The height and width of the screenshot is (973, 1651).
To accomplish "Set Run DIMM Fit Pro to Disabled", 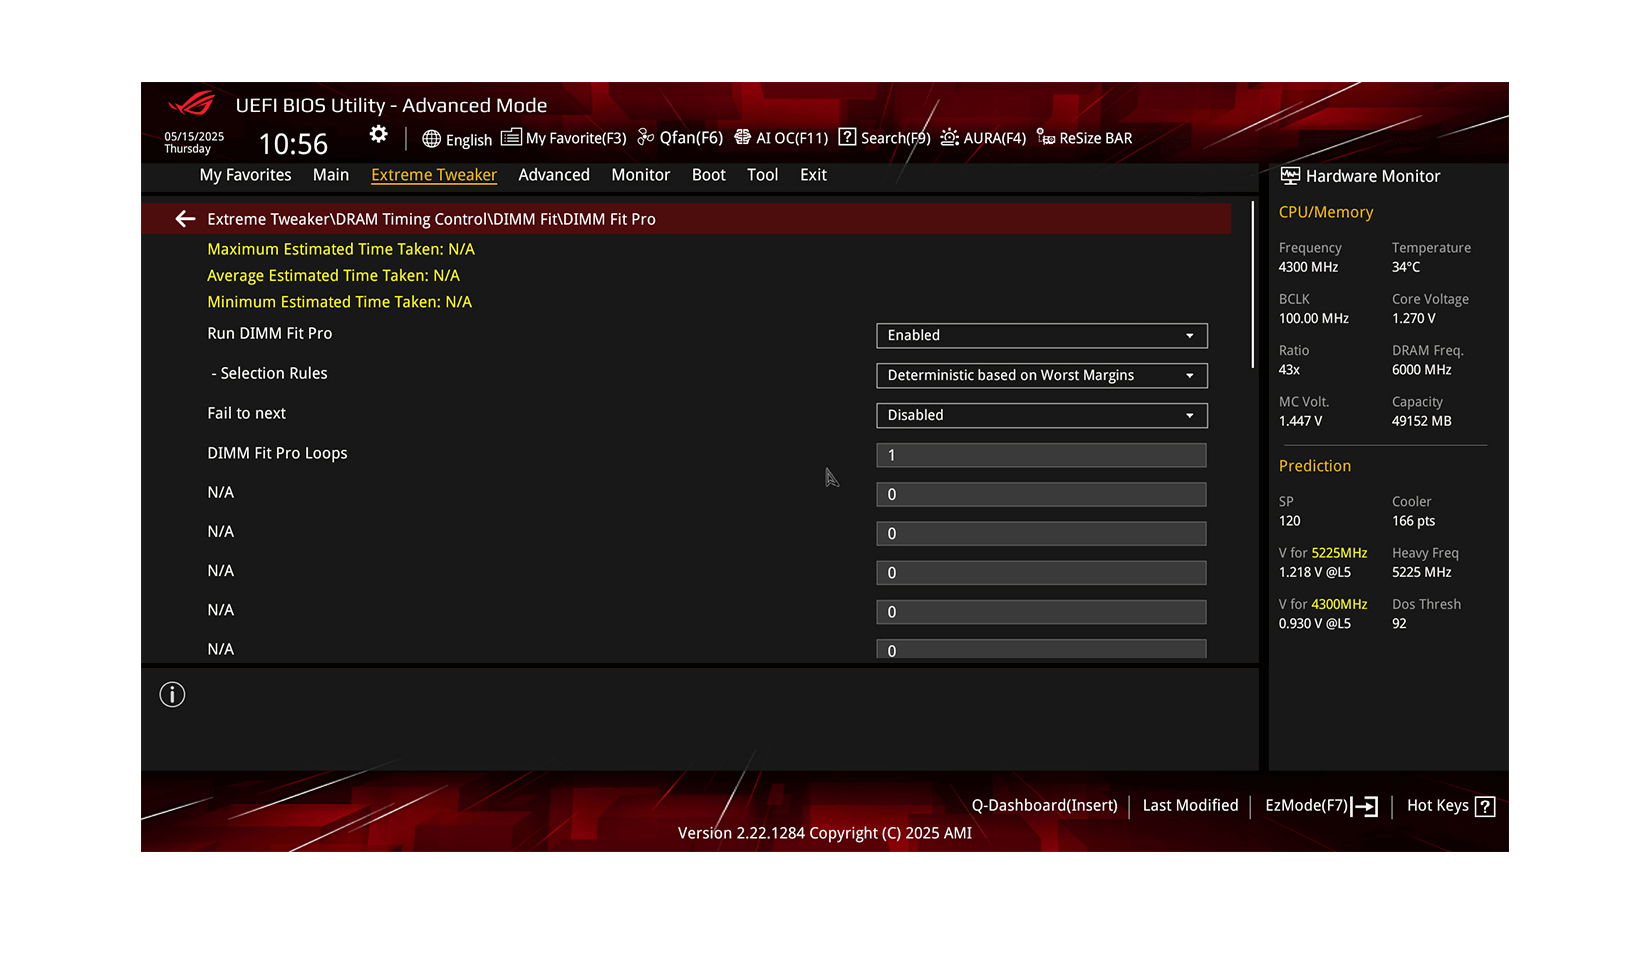I will 1040,335.
